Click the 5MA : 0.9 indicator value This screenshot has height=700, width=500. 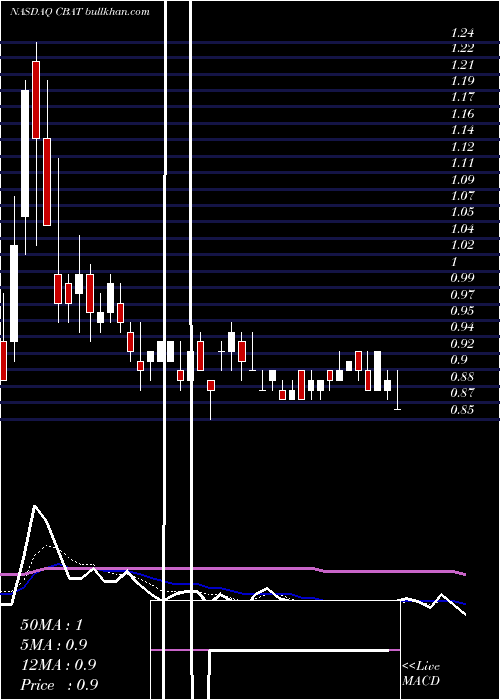click(x=54, y=645)
